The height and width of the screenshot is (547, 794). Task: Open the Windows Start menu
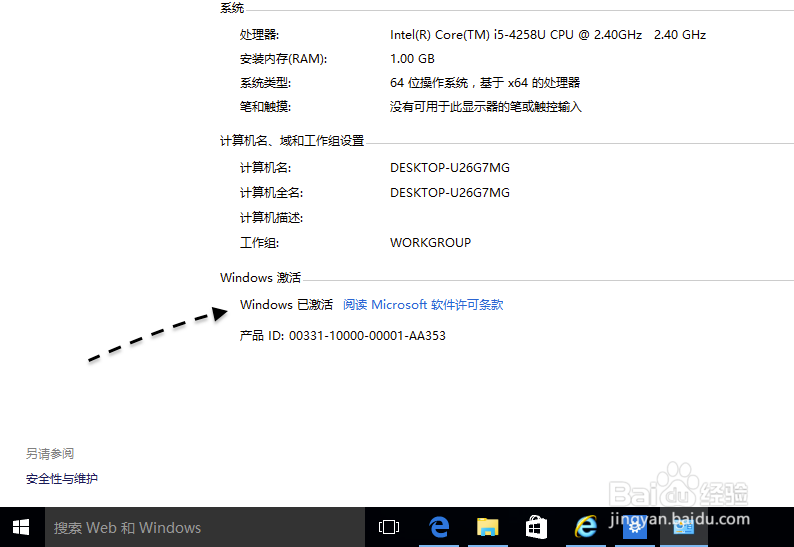point(21,527)
